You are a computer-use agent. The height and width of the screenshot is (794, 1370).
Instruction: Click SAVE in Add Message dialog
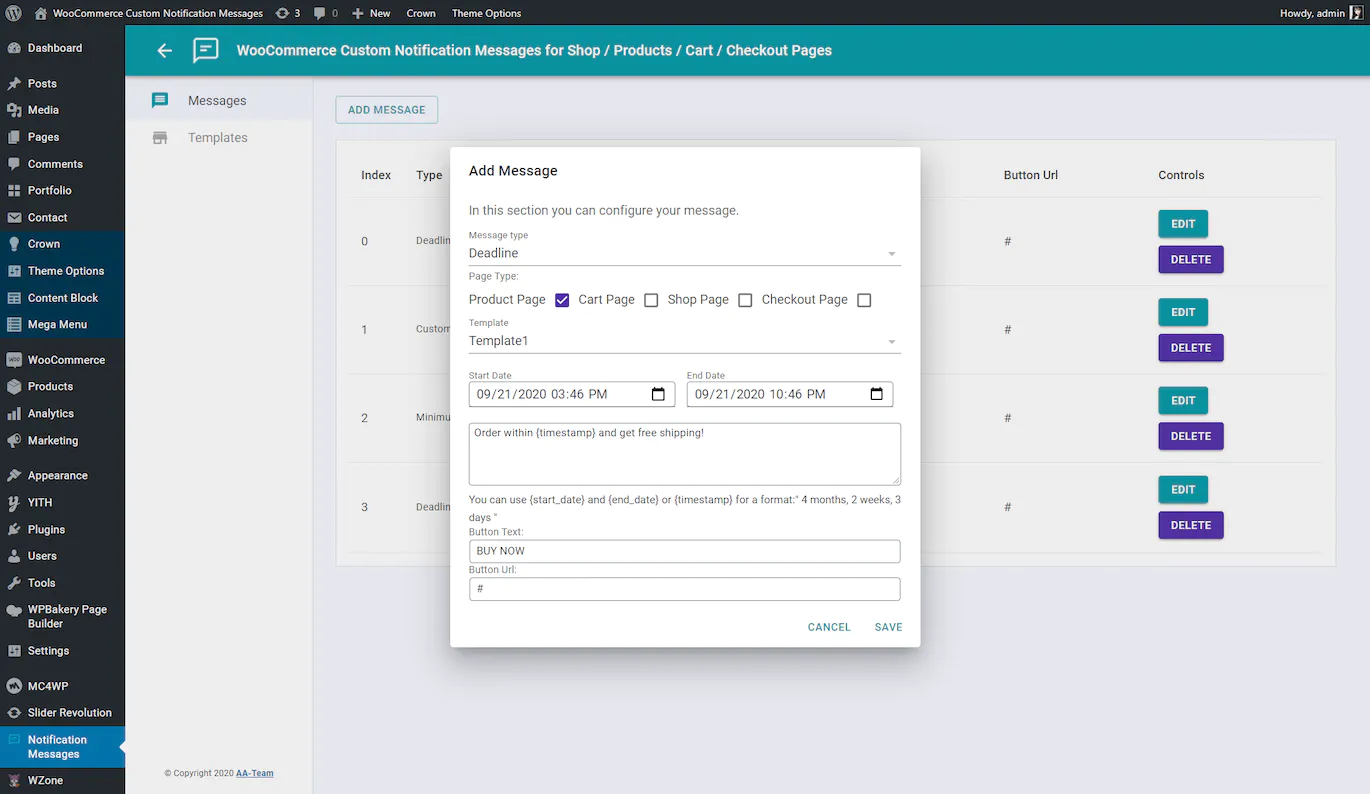click(888, 627)
